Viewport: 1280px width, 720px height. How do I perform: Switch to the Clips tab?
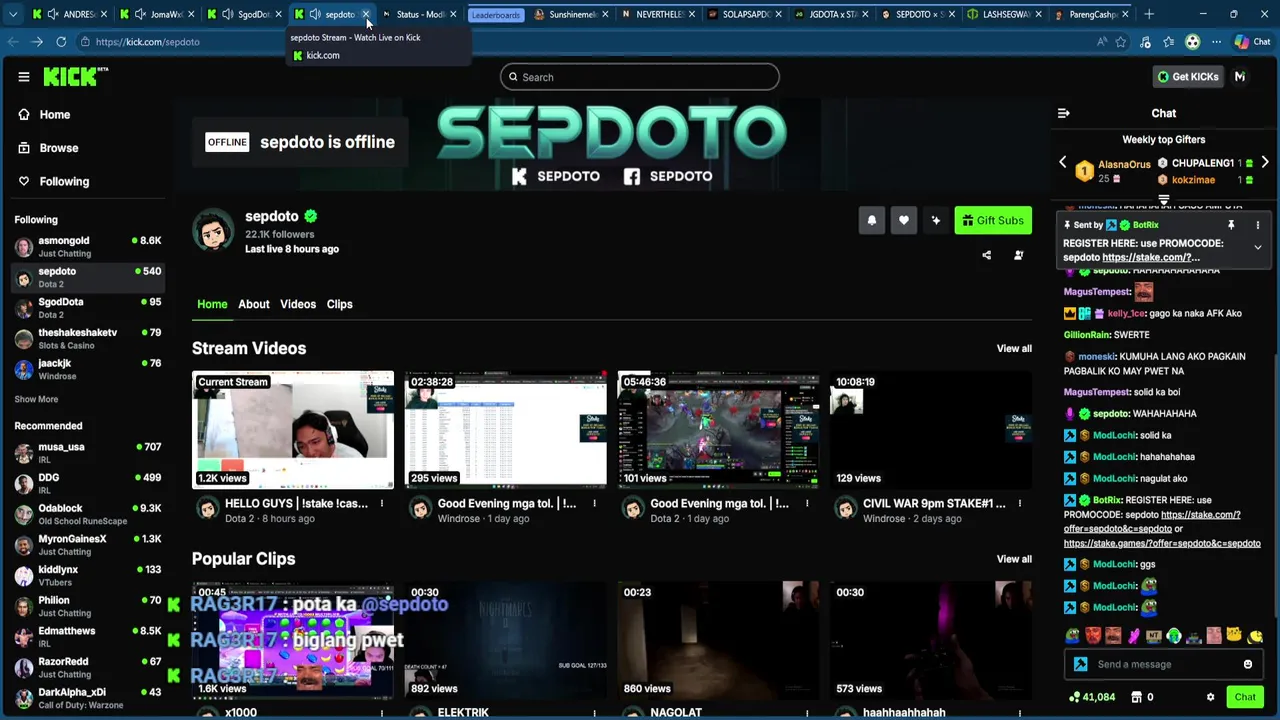coord(339,304)
